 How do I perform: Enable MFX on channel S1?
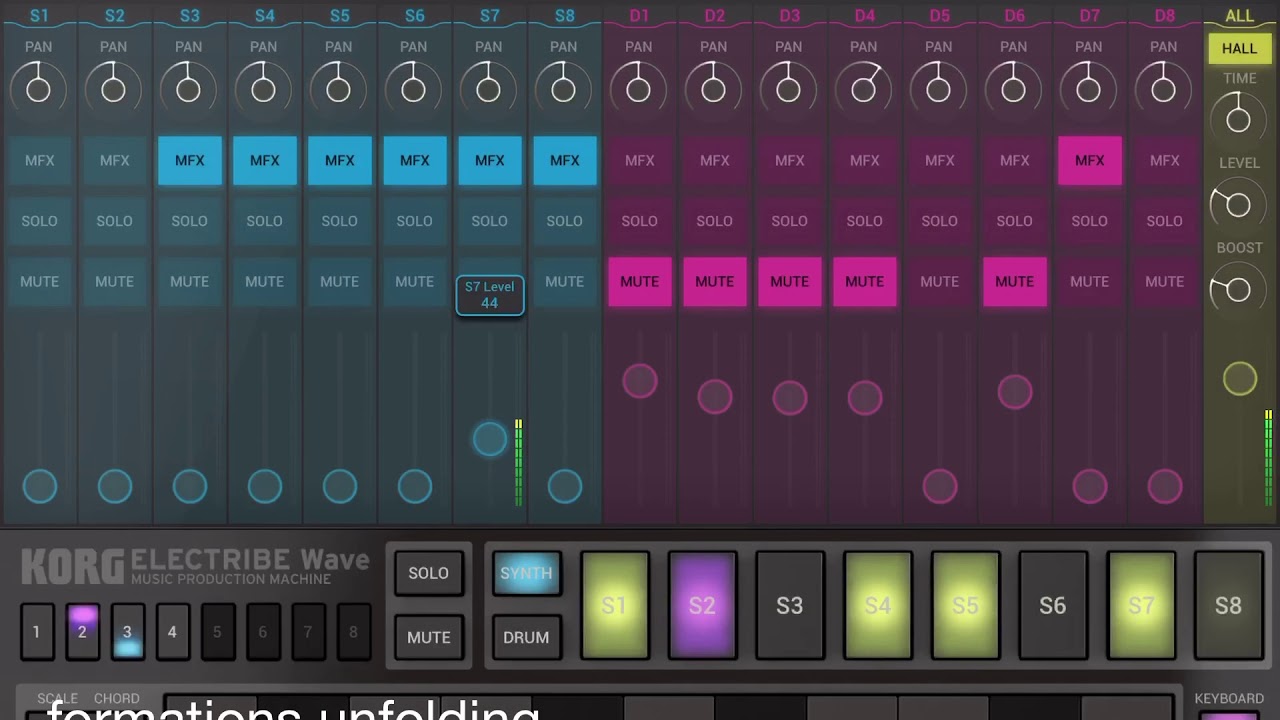(39, 161)
